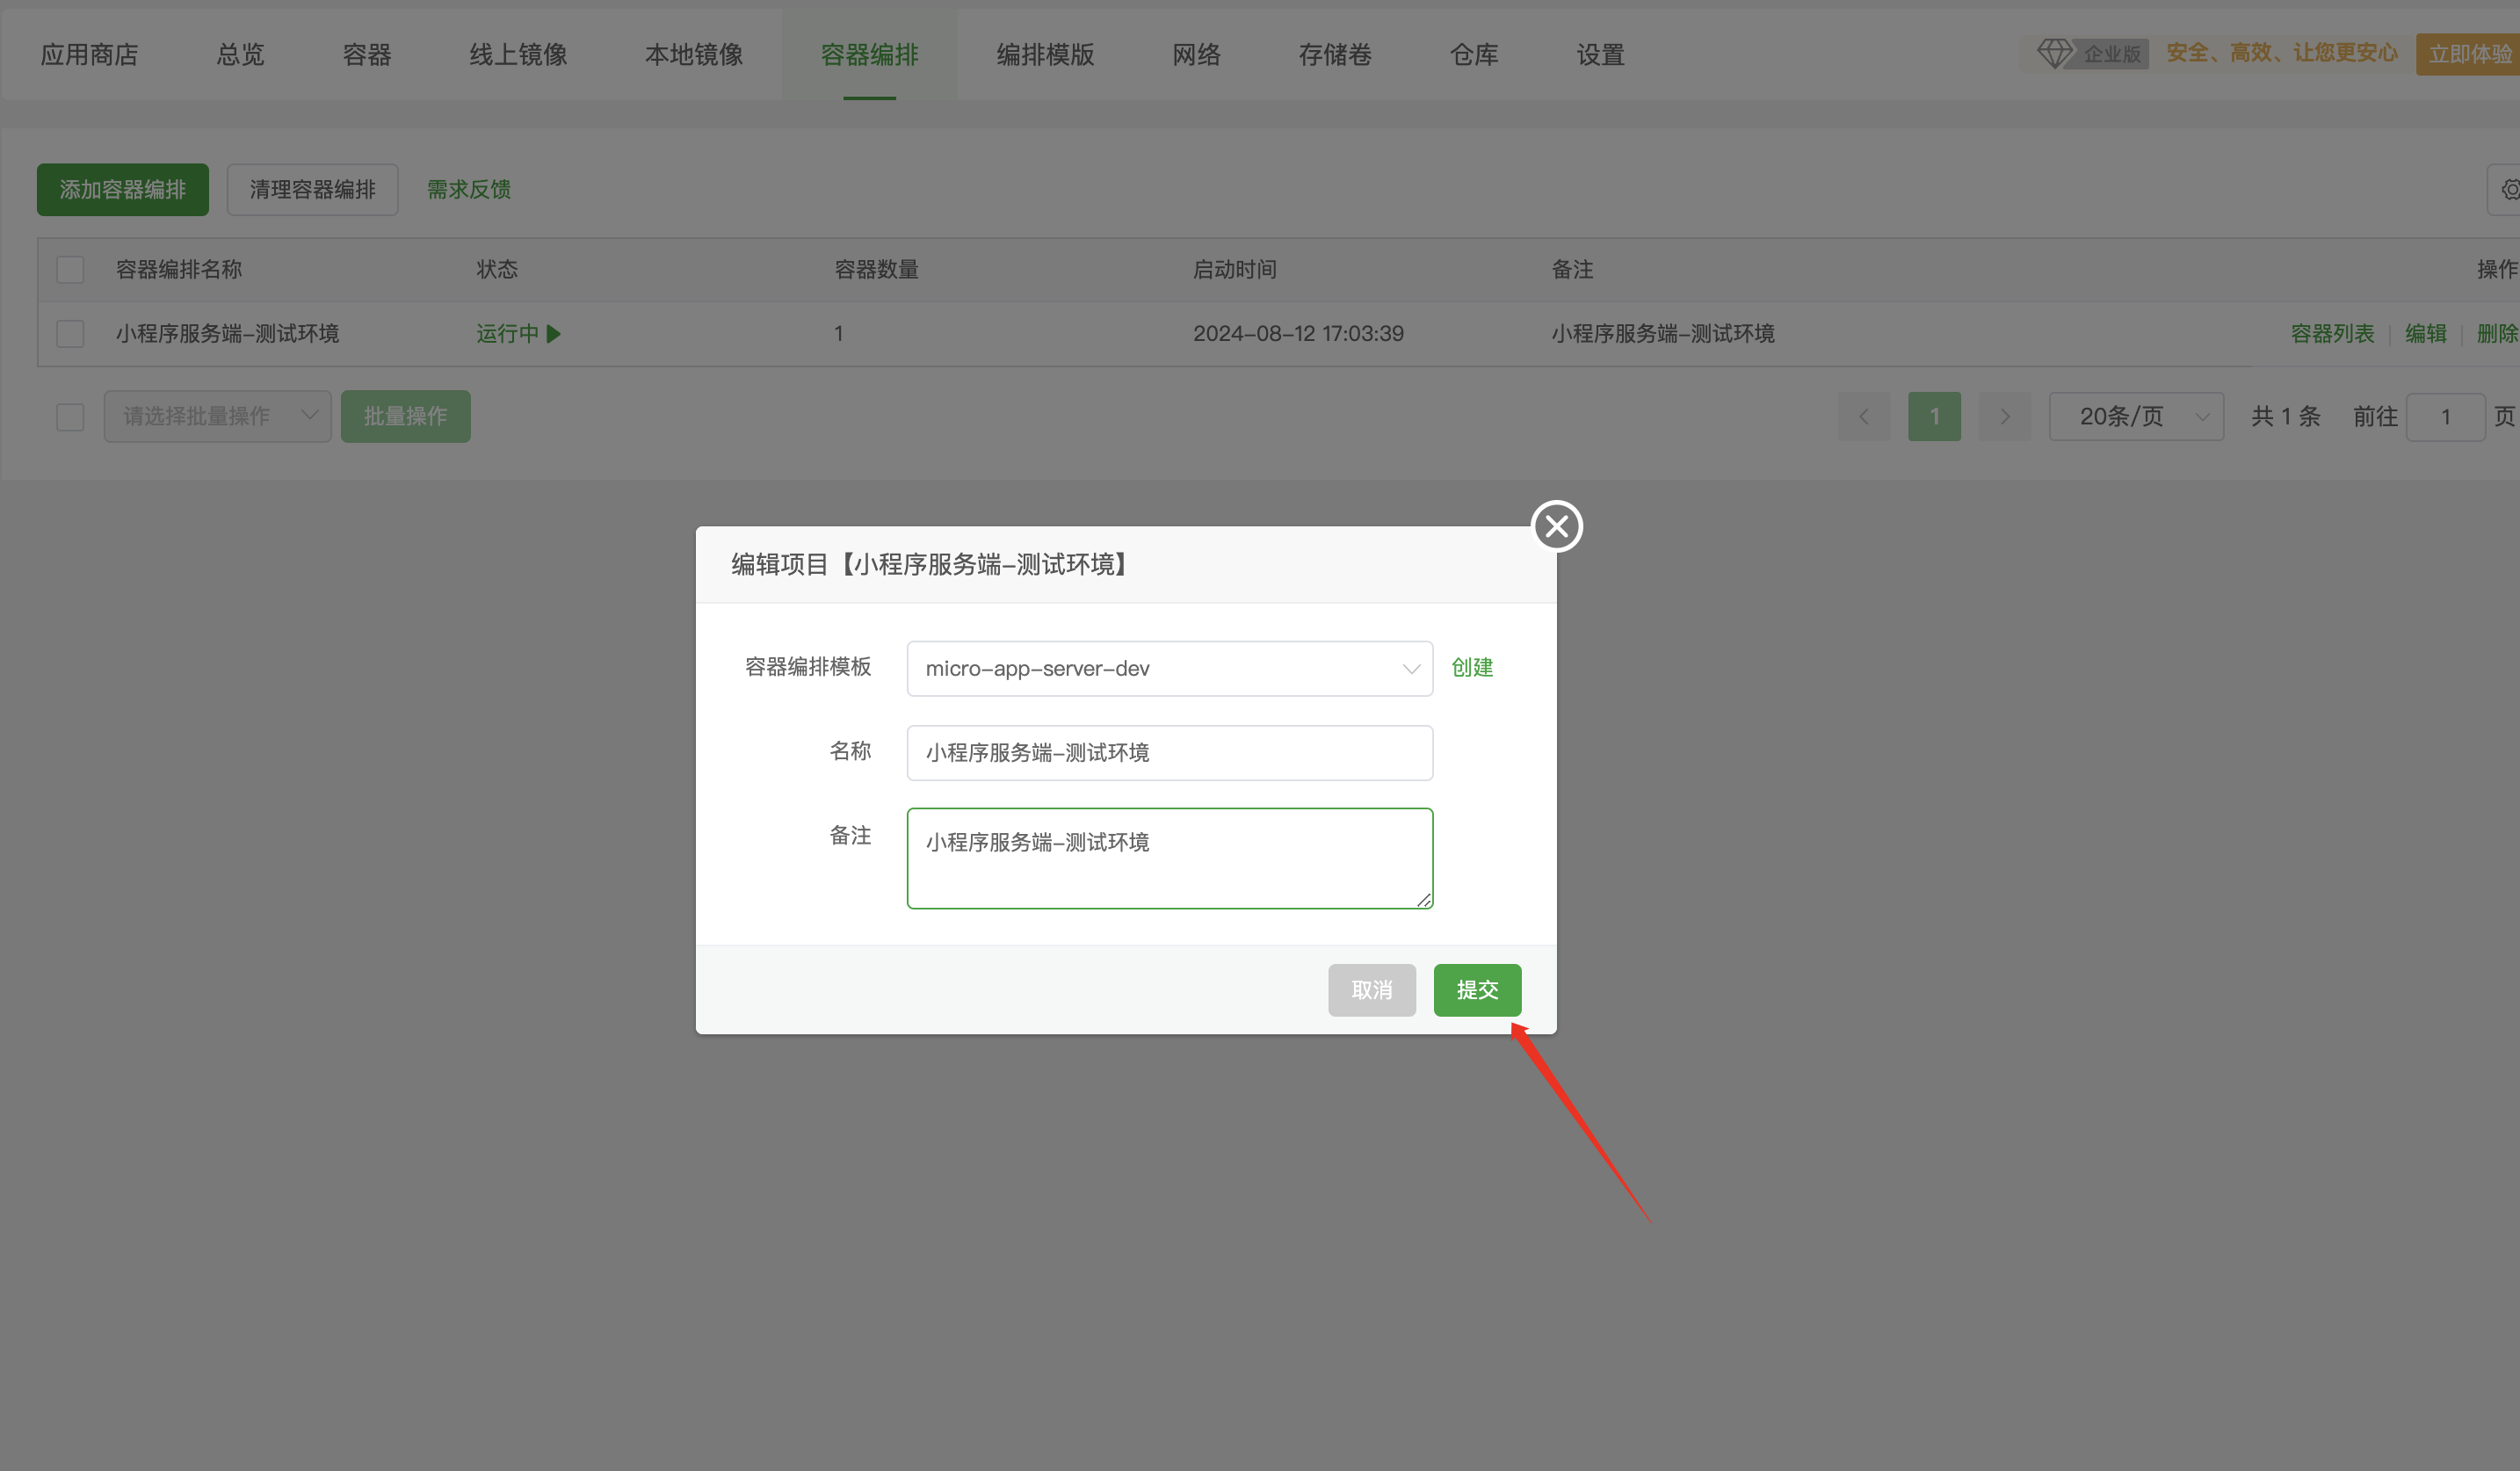Click page number 1 button
The image size is (2520, 1471).
coord(1934,416)
